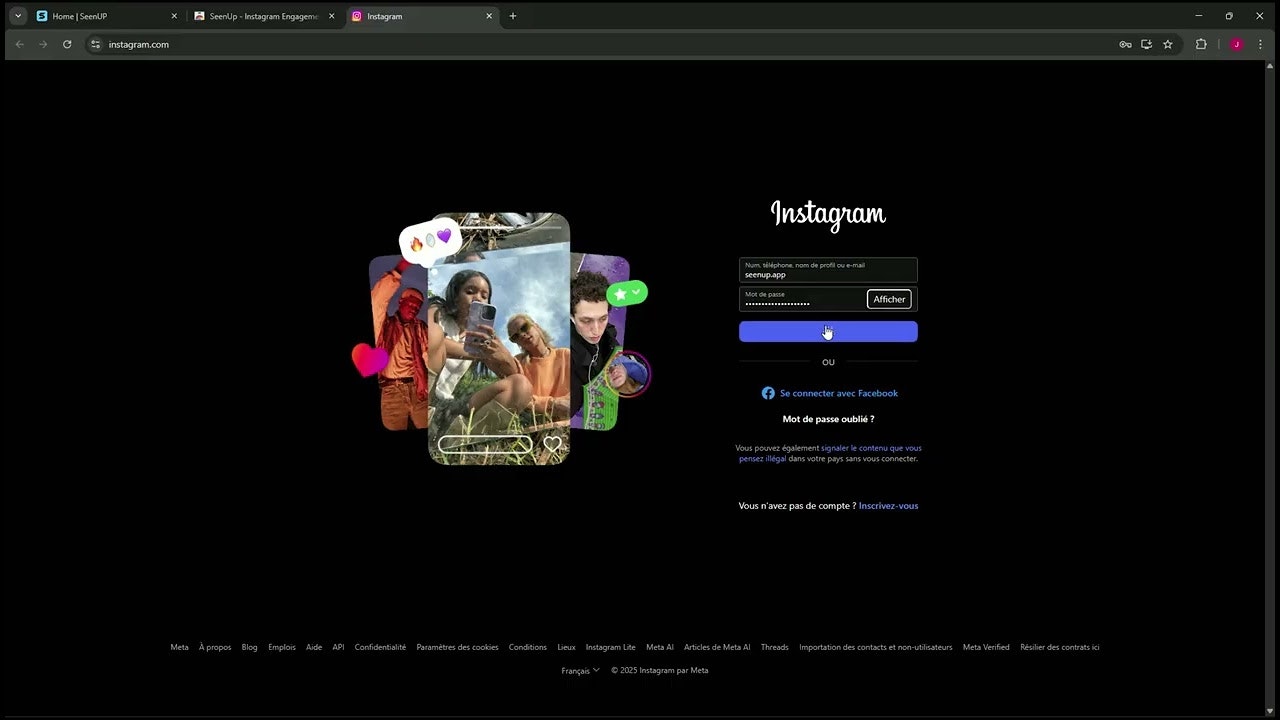1280x720 pixels.
Task: Switch to the SeenUp - Instagram Engagement tab
Action: (265, 16)
